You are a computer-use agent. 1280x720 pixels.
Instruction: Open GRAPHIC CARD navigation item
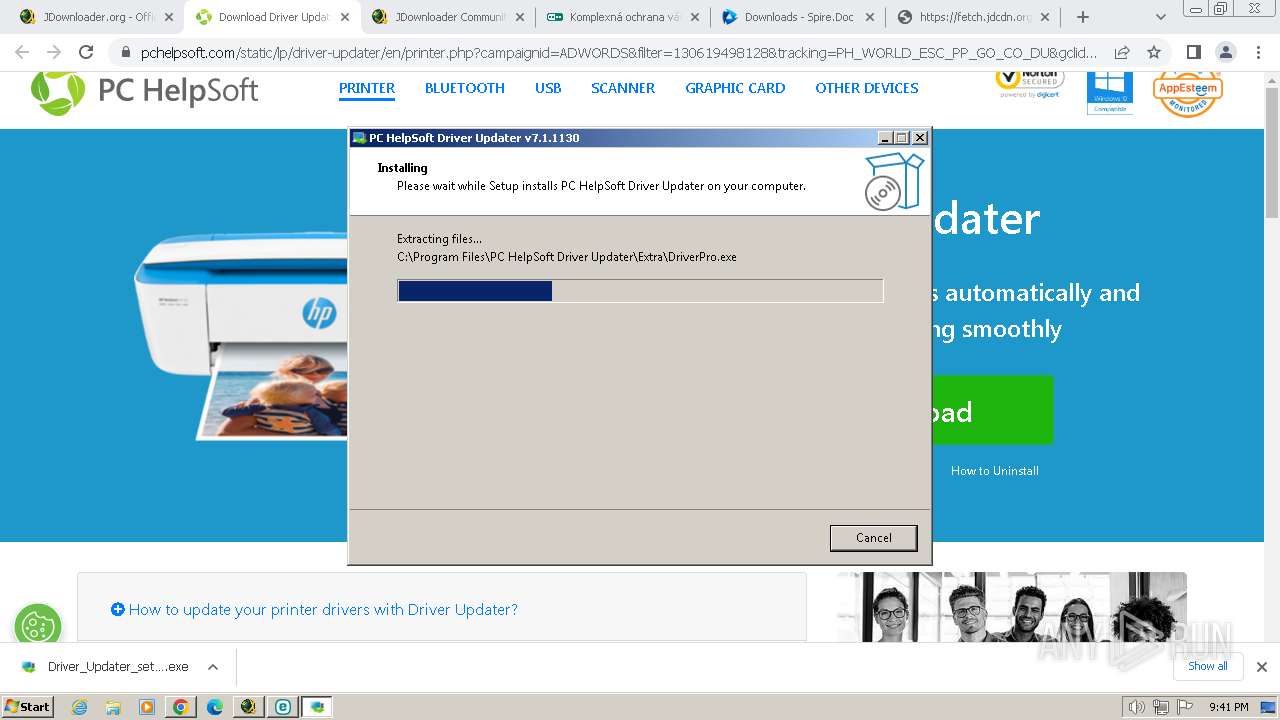coord(735,88)
